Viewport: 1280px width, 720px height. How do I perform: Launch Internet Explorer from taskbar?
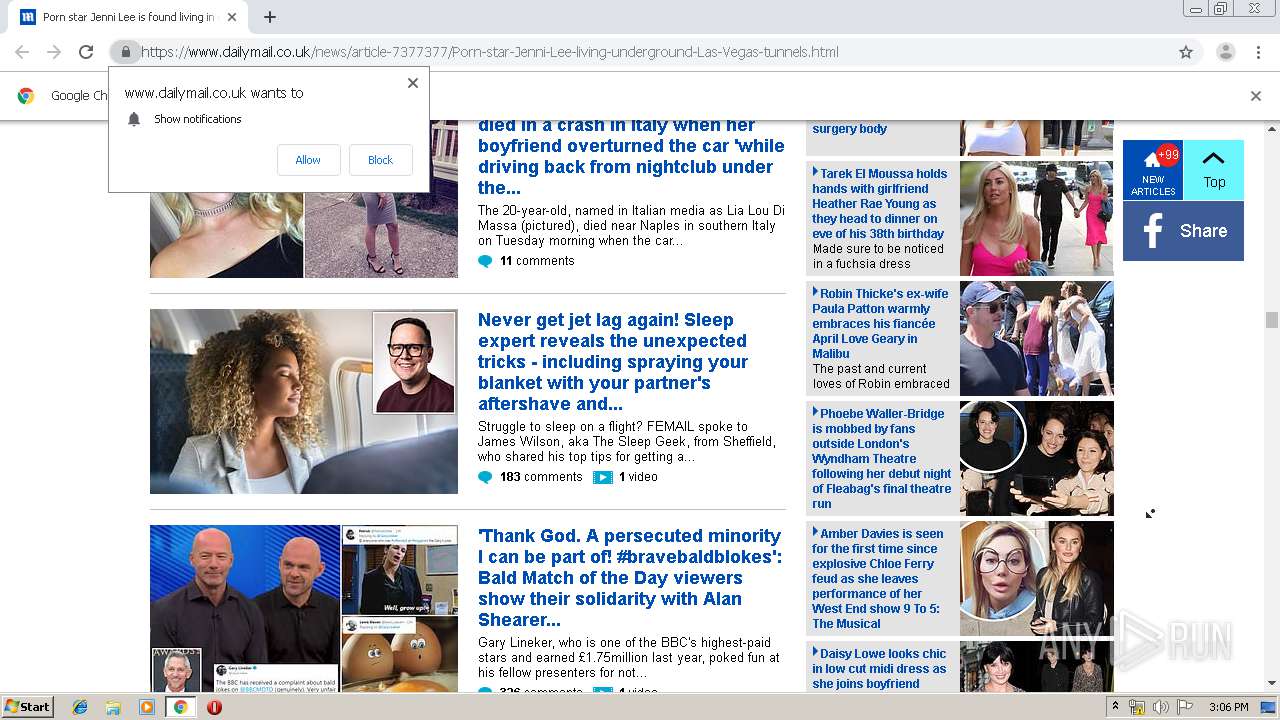click(x=80, y=707)
